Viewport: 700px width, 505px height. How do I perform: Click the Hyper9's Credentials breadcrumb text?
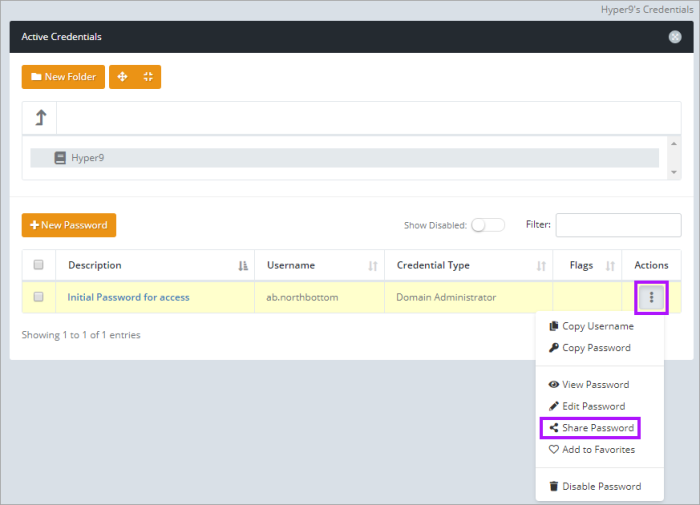(x=647, y=10)
